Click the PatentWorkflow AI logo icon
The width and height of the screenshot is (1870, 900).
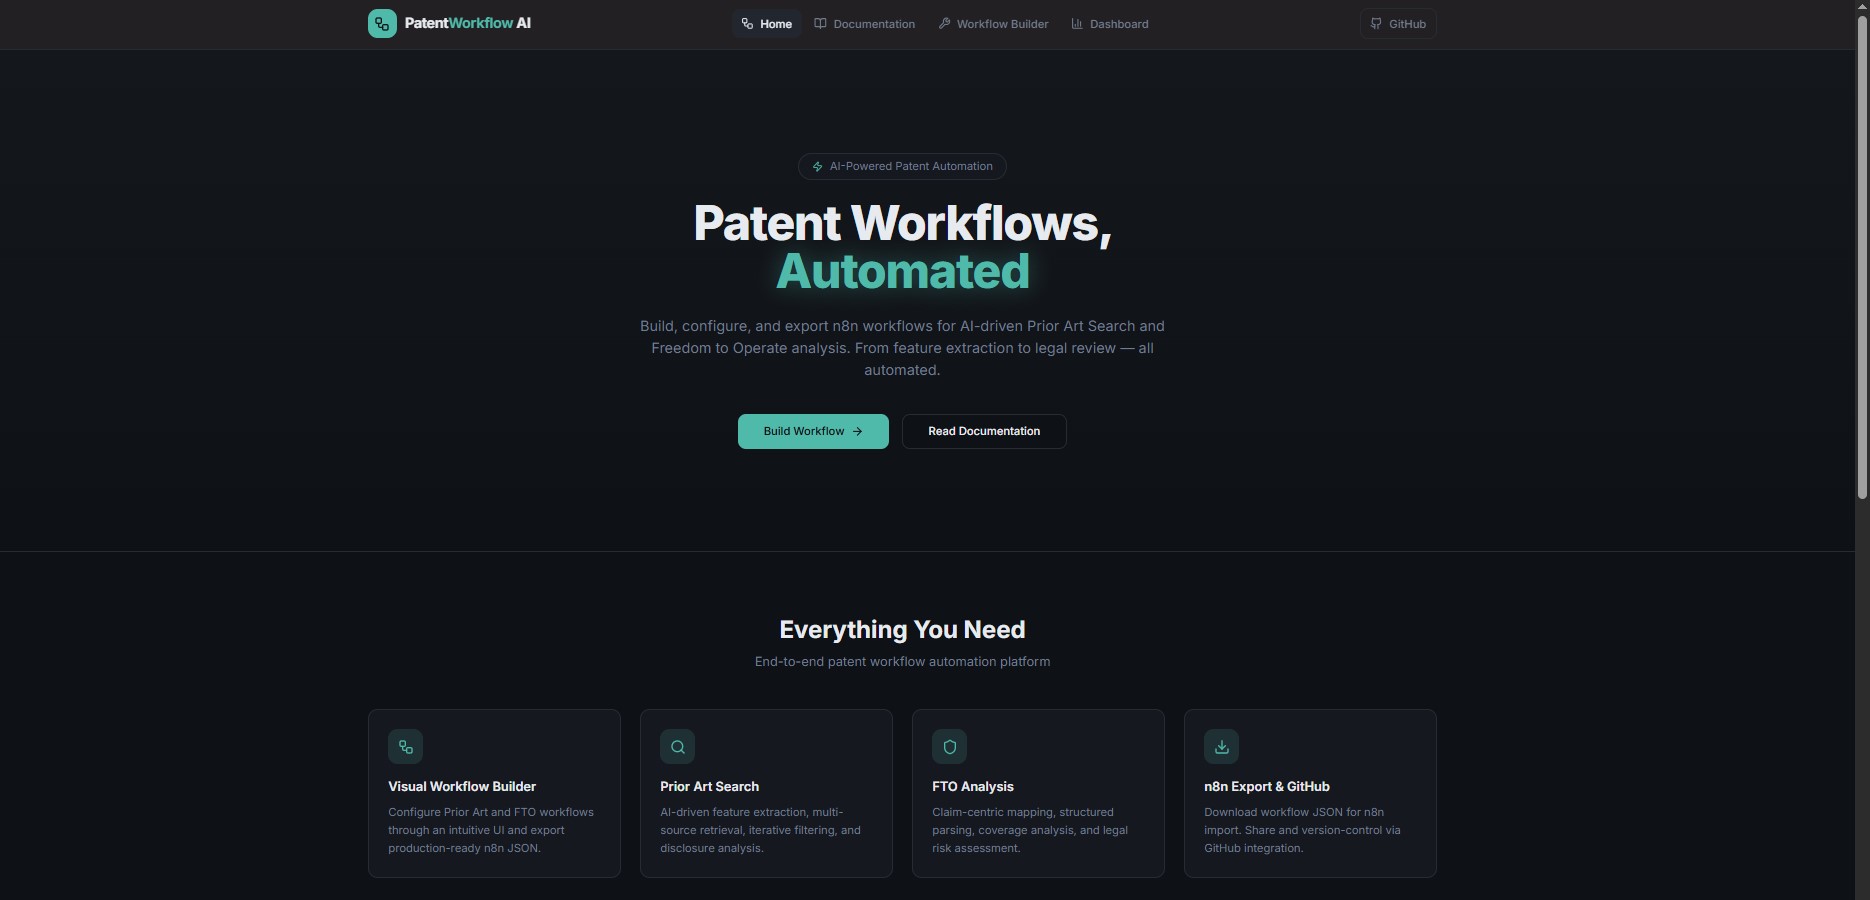[x=382, y=24]
